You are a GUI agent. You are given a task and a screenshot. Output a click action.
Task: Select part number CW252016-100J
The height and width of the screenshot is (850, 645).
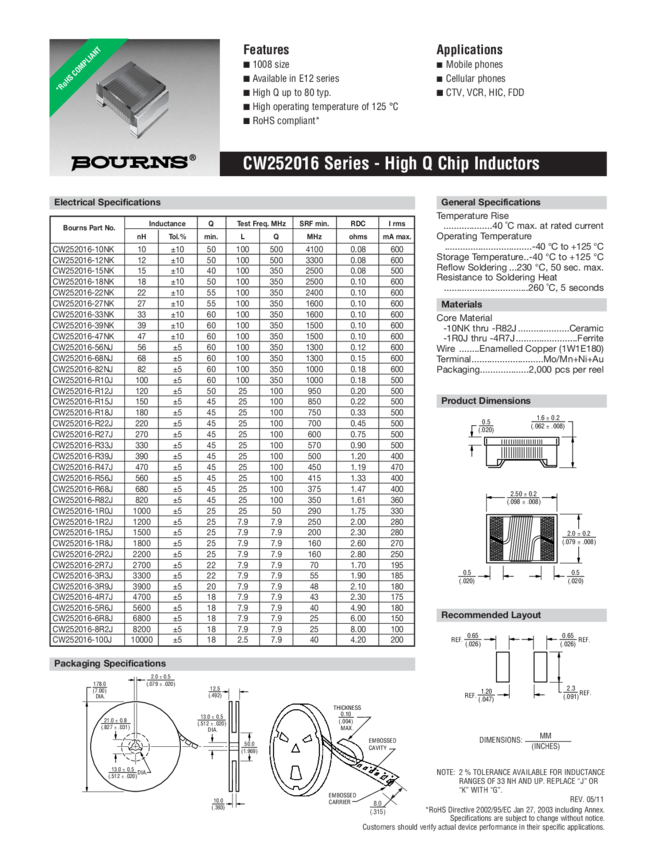click(x=82, y=640)
